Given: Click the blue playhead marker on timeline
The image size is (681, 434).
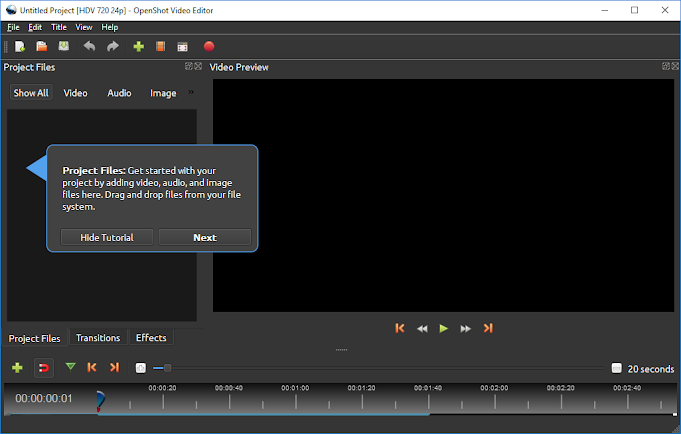Looking at the screenshot, I should (x=100, y=401).
